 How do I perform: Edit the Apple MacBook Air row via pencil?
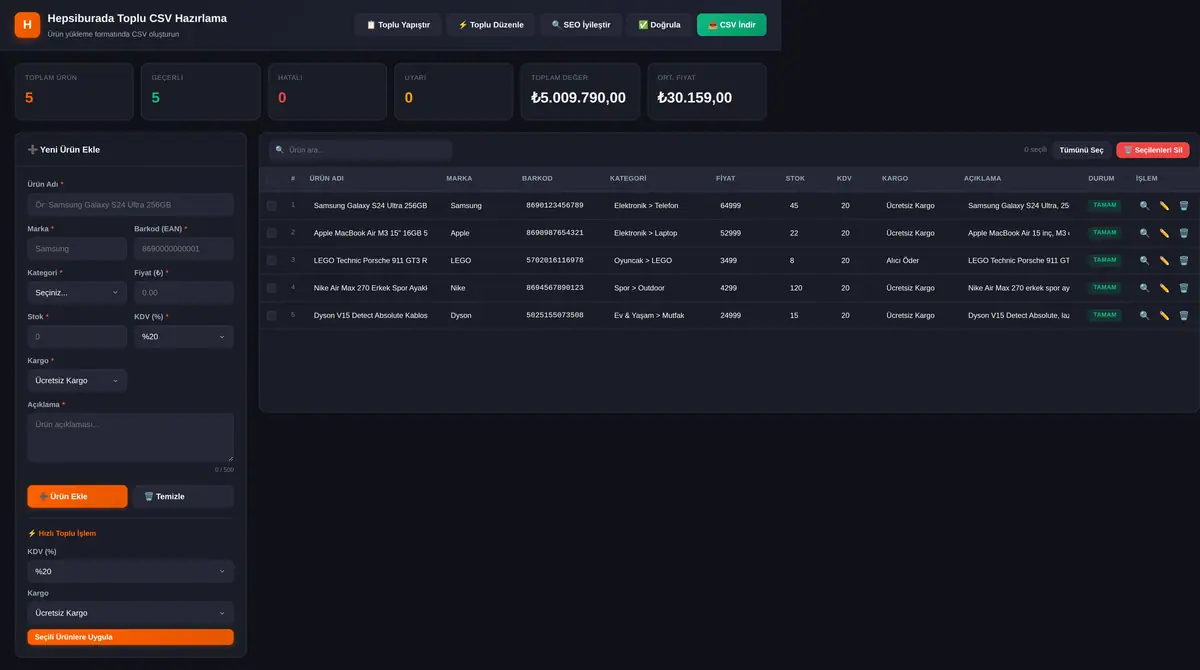coord(1164,233)
